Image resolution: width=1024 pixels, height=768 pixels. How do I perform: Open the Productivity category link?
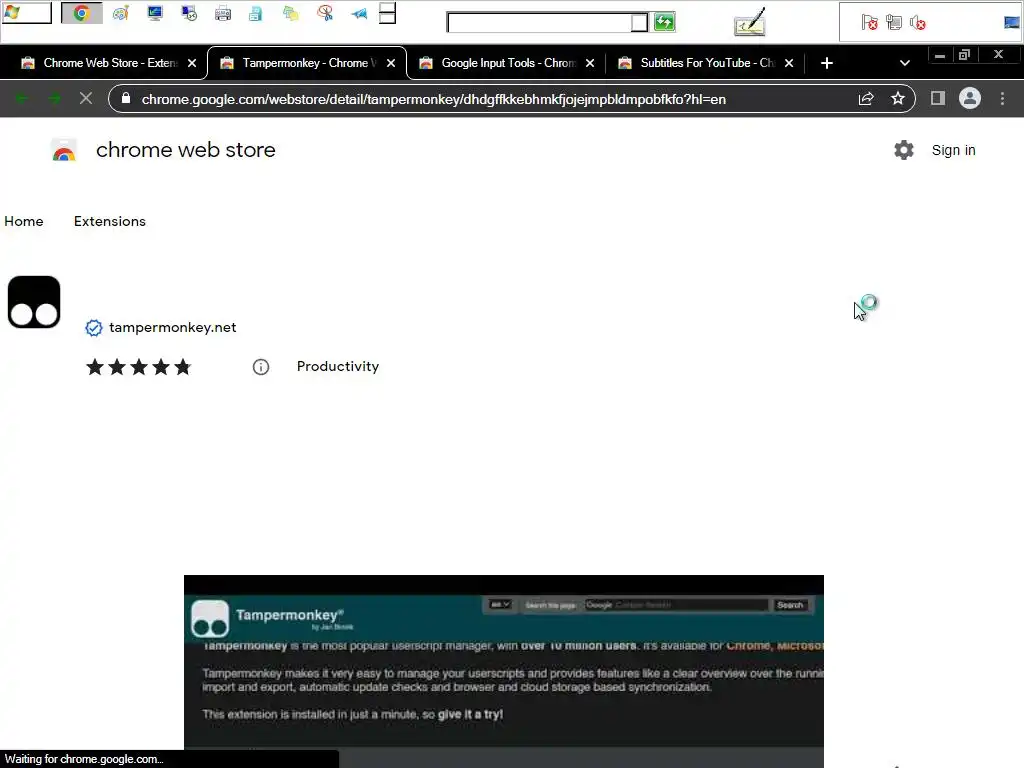(x=338, y=366)
